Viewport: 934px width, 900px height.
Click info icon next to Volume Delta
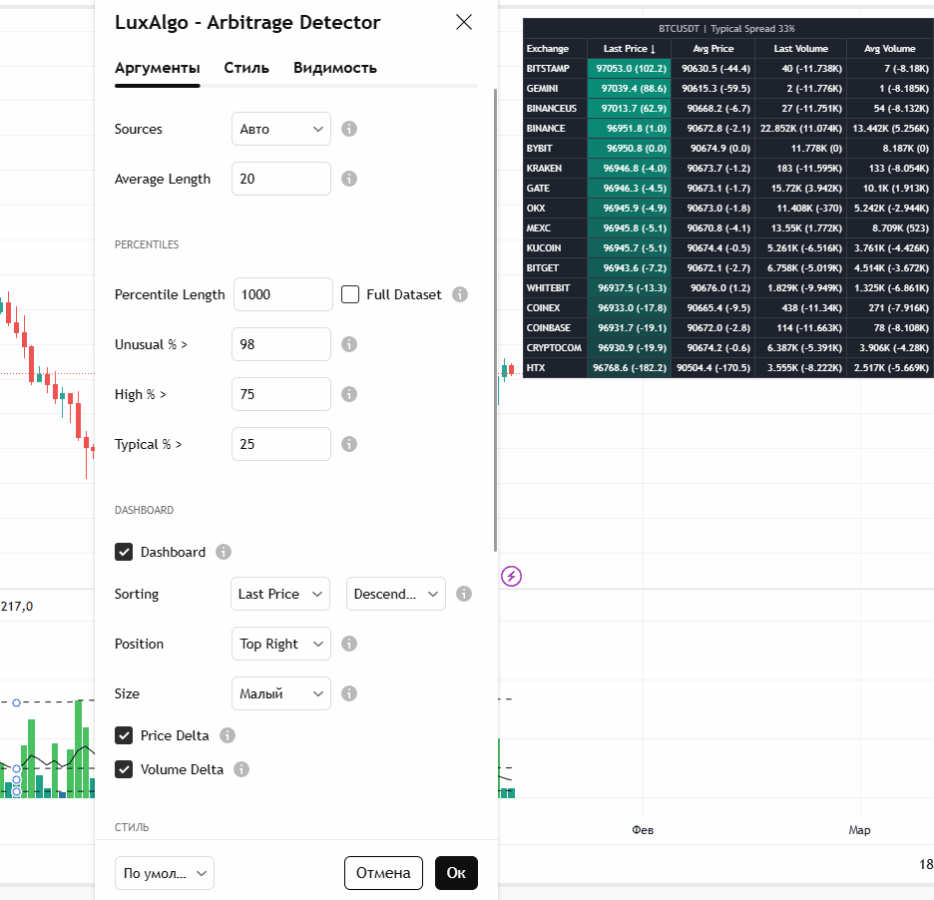click(241, 770)
